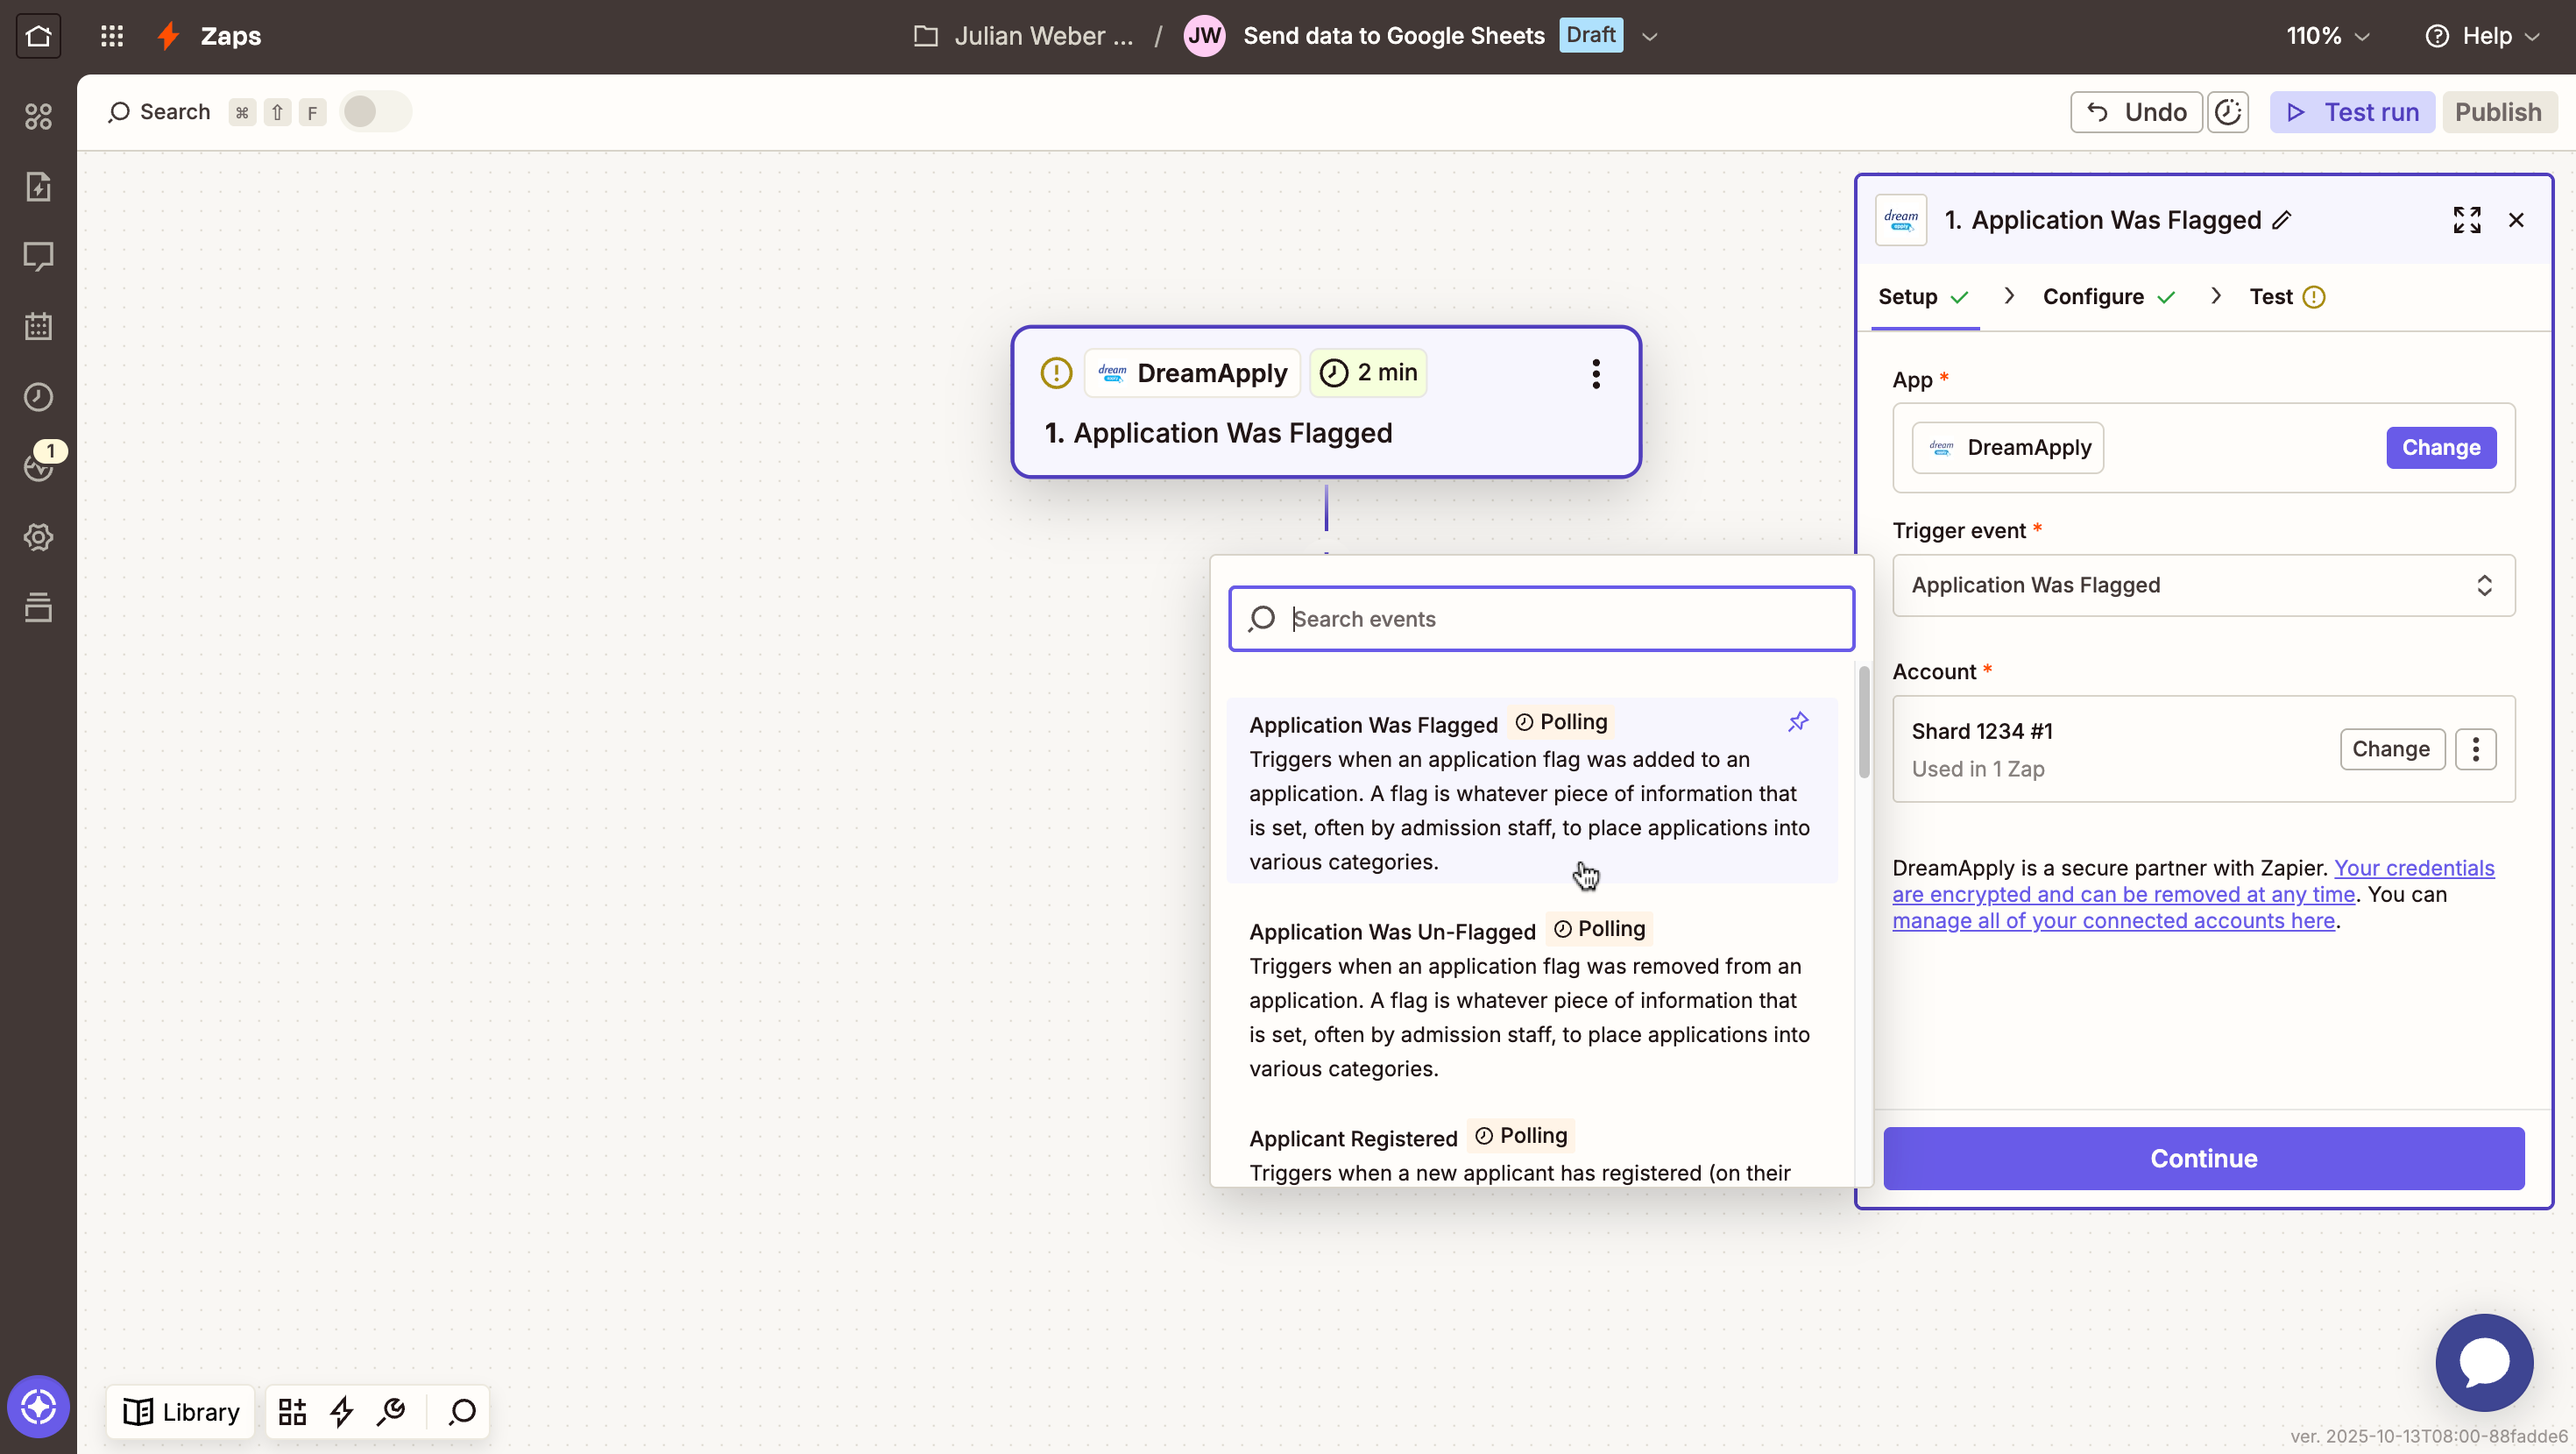Expand the zap title dropdown chevron

pyautogui.click(x=1650, y=36)
